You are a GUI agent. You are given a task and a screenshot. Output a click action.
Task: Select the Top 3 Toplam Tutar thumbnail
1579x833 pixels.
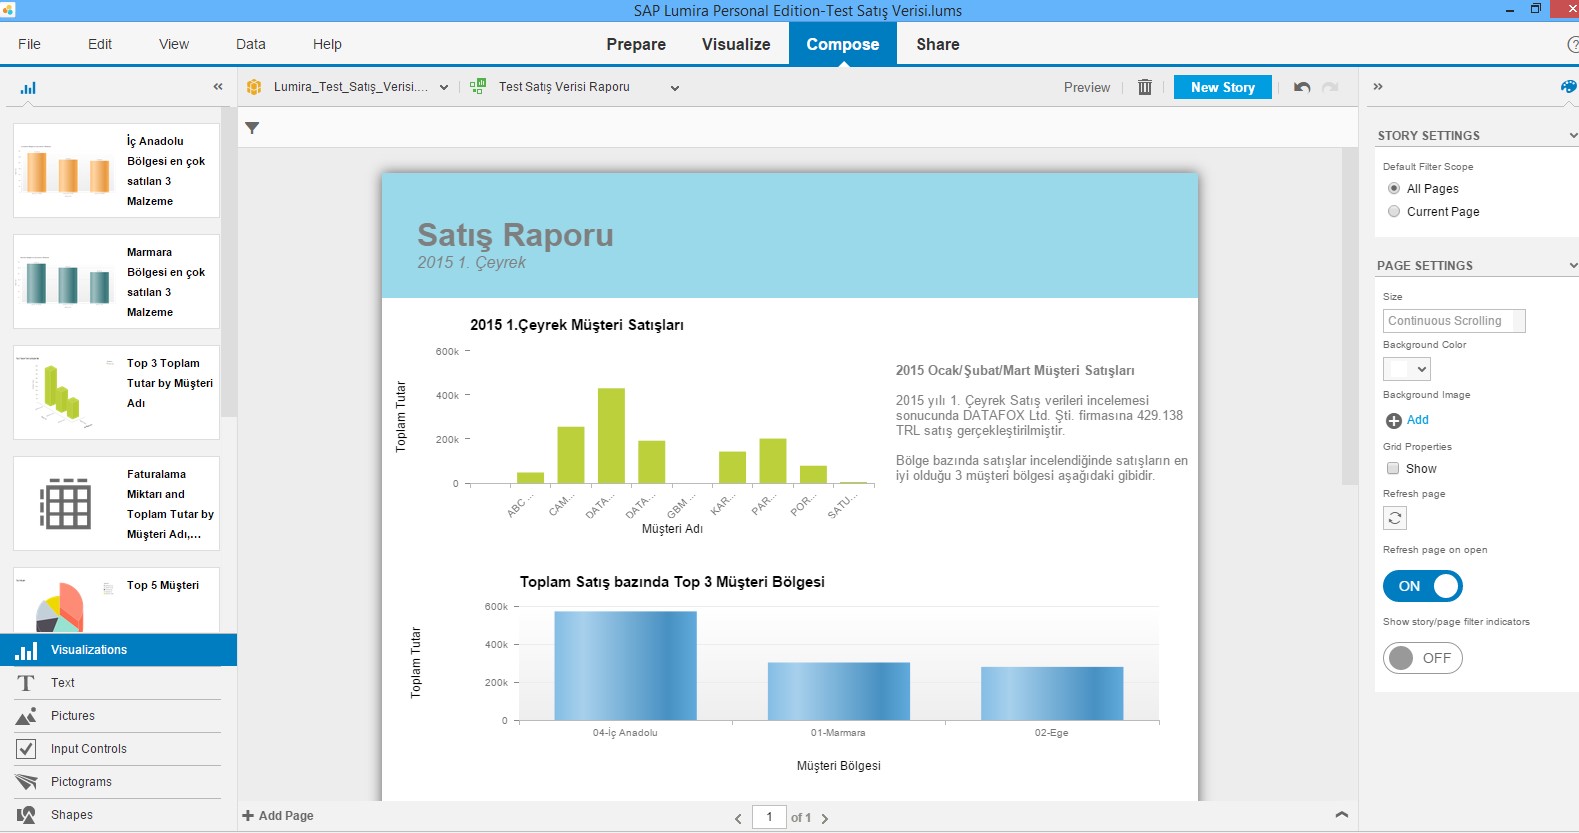click(116, 392)
